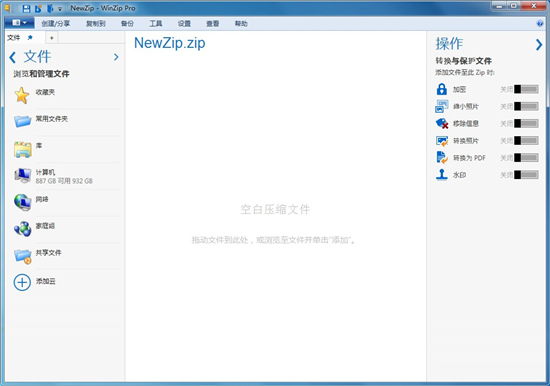Click the 网络 network globe icon
Viewport: 550px width, 386px height.
pos(23,202)
